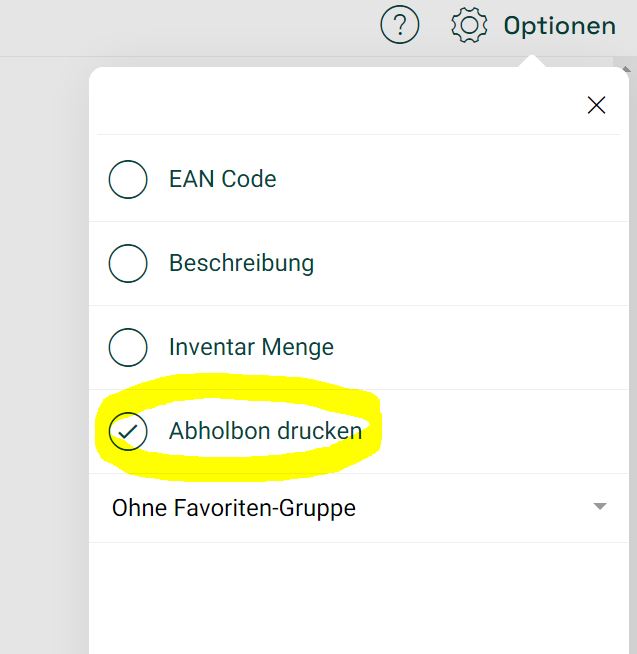This screenshot has height=654, width=637.
Task: Expand the favorites group dropdown arrow
Action: (x=600, y=506)
